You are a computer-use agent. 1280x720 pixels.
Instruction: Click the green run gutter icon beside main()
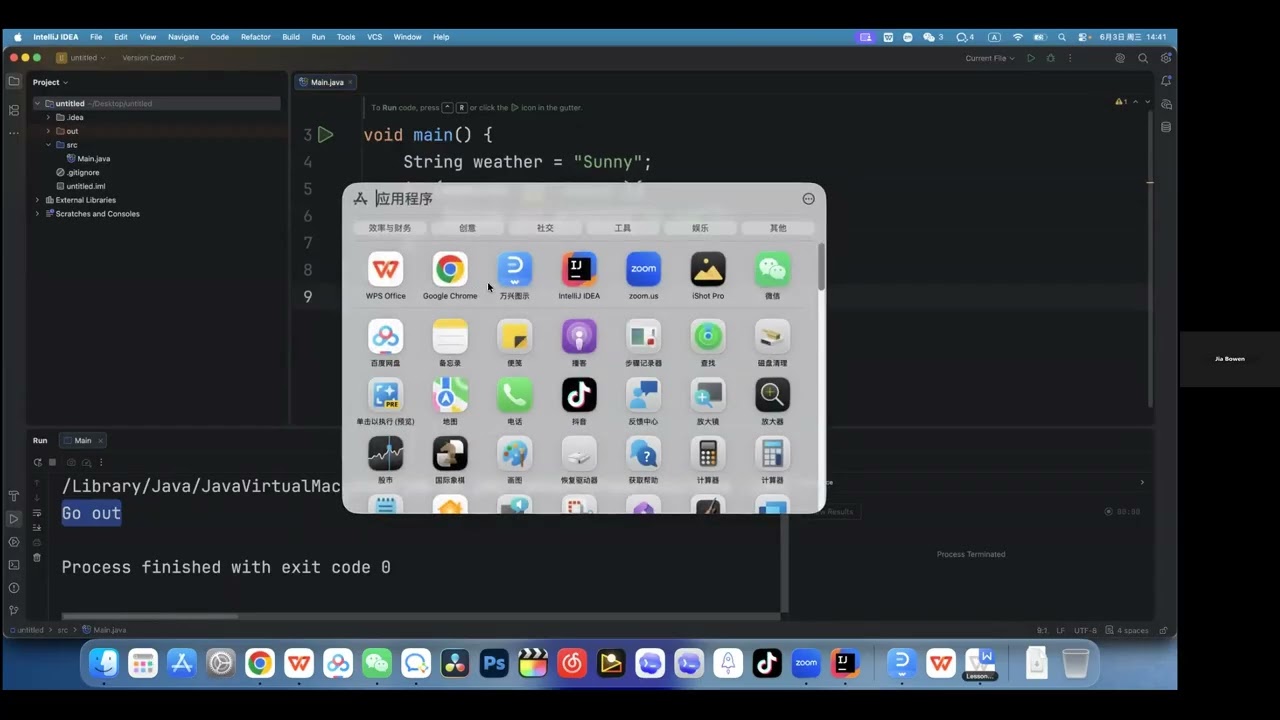325,135
